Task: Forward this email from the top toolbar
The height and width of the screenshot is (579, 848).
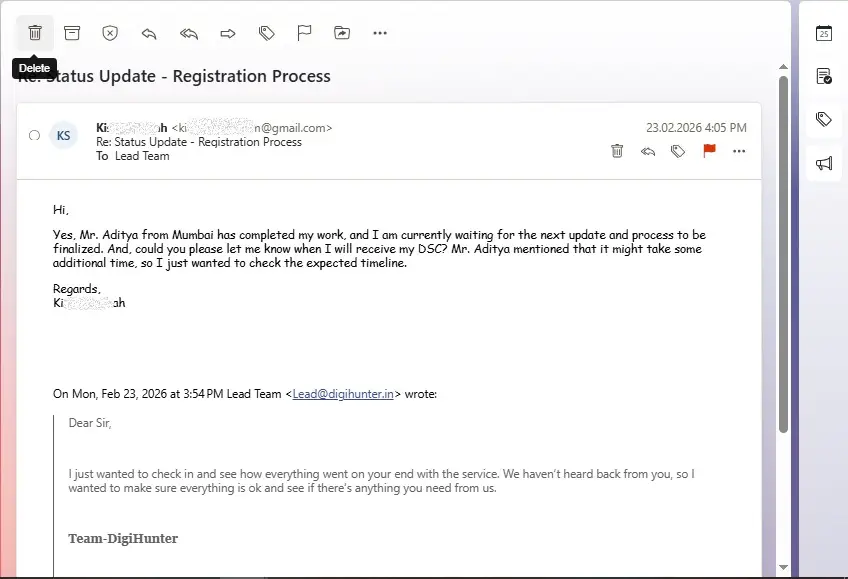Action: 227,33
